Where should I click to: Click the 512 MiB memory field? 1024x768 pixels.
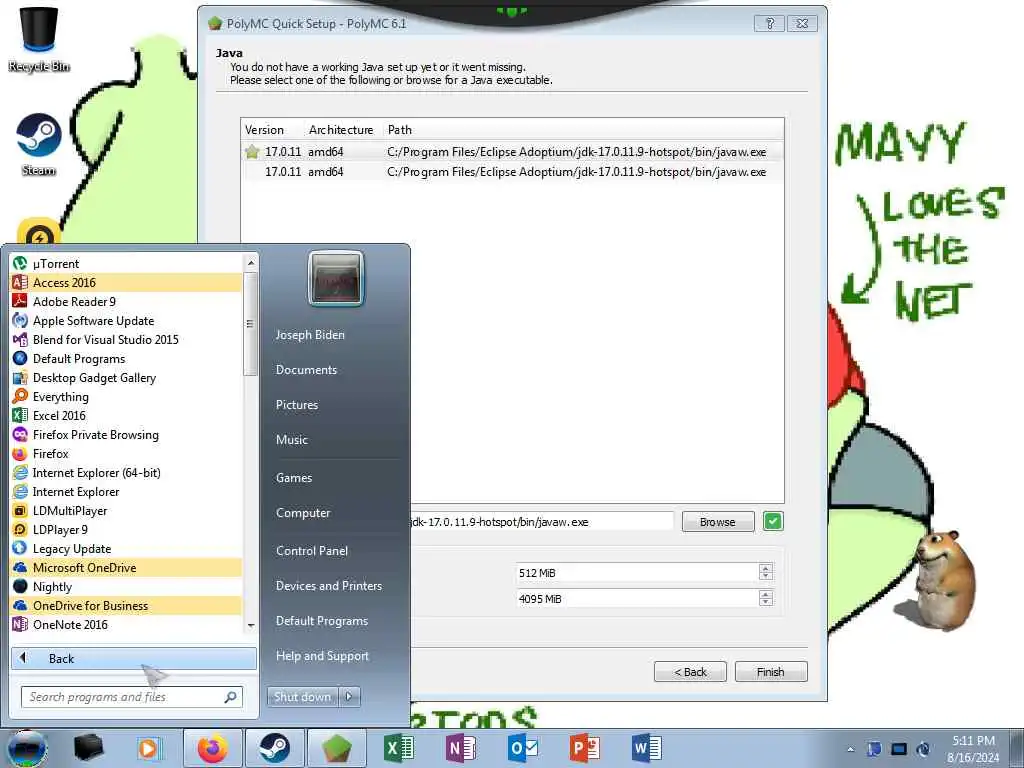637,573
